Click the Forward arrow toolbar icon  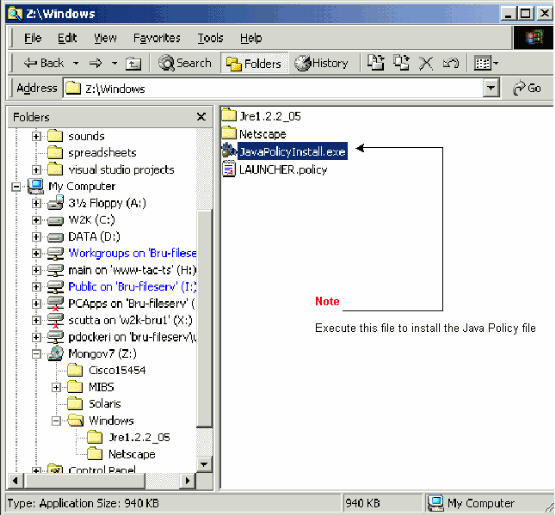pos(96,63)
